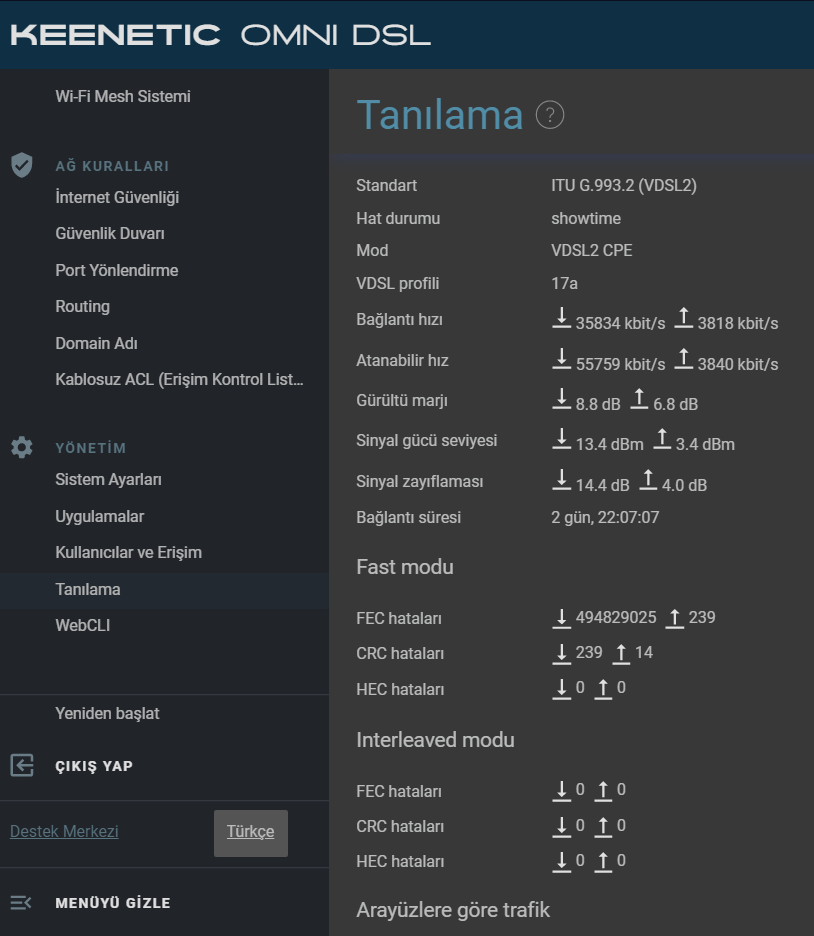Click the shield icon next to Ağ Kuralları
Screen dimensions: 814x936
click(22, 165)
